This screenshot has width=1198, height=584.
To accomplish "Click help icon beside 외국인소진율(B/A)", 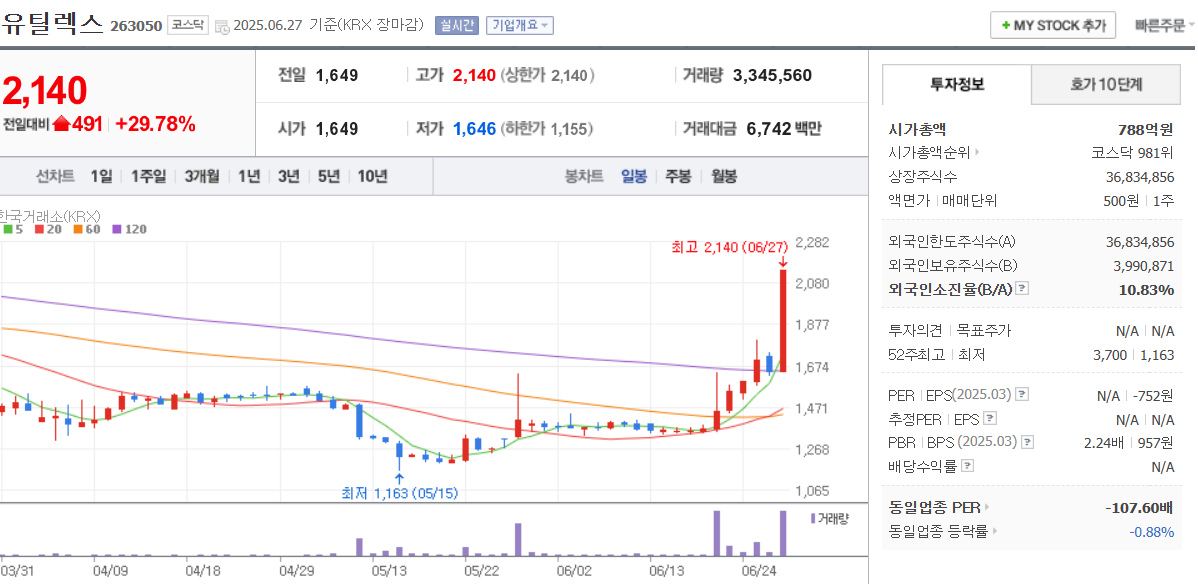I will point(1023,289).
